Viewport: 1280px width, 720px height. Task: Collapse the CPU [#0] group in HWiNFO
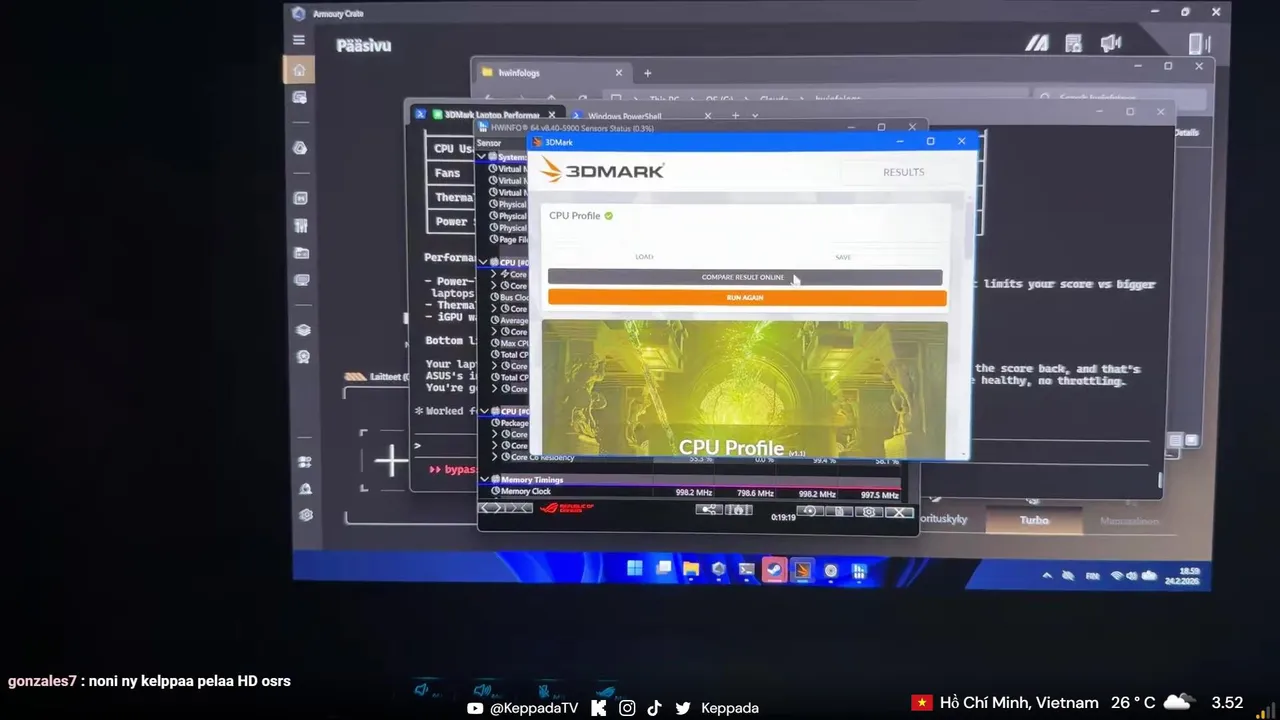pos(483,262)
